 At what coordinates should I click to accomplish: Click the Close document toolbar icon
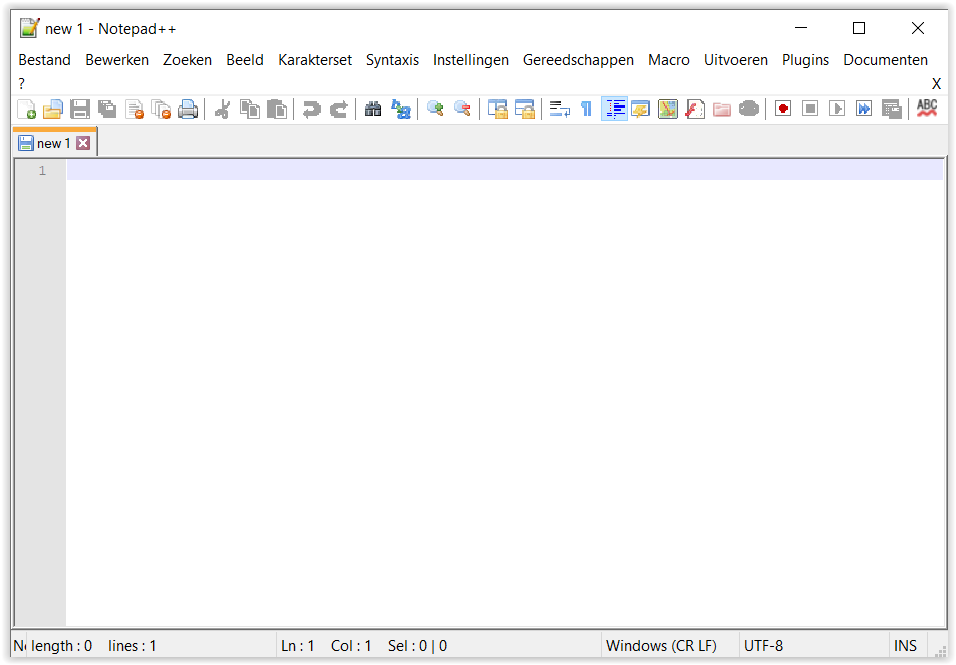point(134,109)
